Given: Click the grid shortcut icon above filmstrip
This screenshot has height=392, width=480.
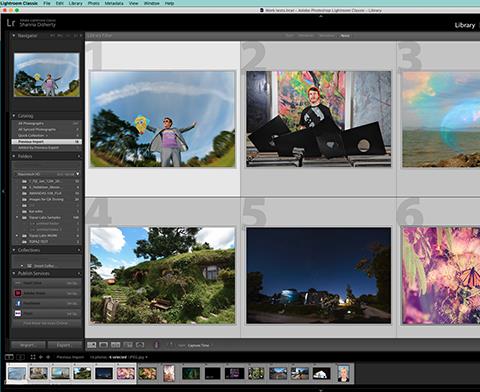Looking at the screenshot, I should (x=33, y=357).
